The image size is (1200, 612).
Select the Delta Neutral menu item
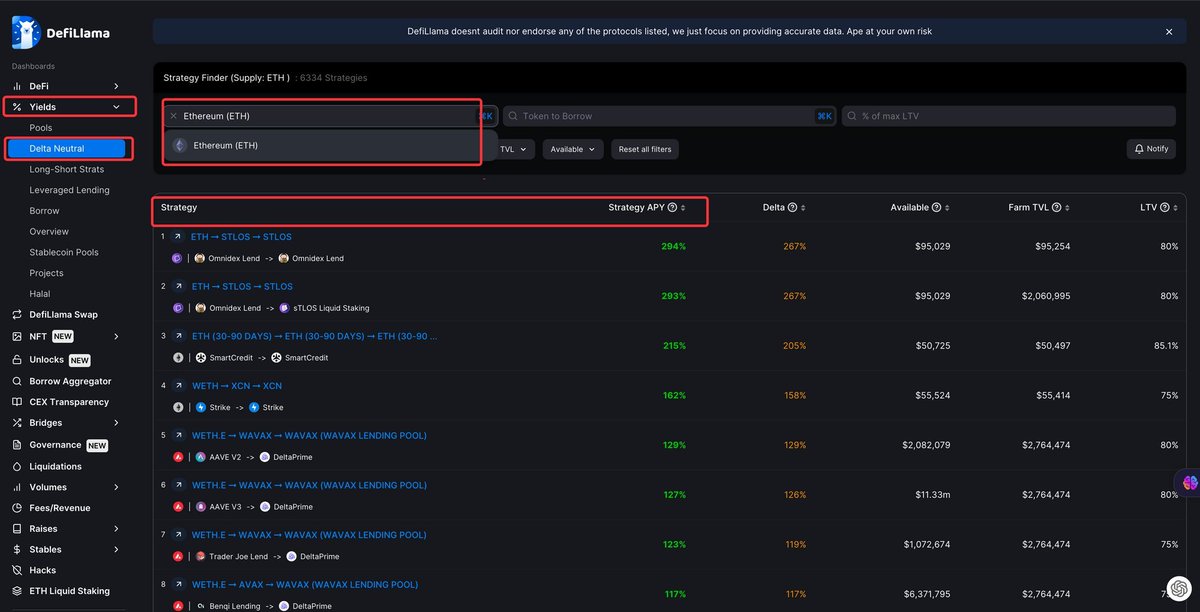(68, 149)
